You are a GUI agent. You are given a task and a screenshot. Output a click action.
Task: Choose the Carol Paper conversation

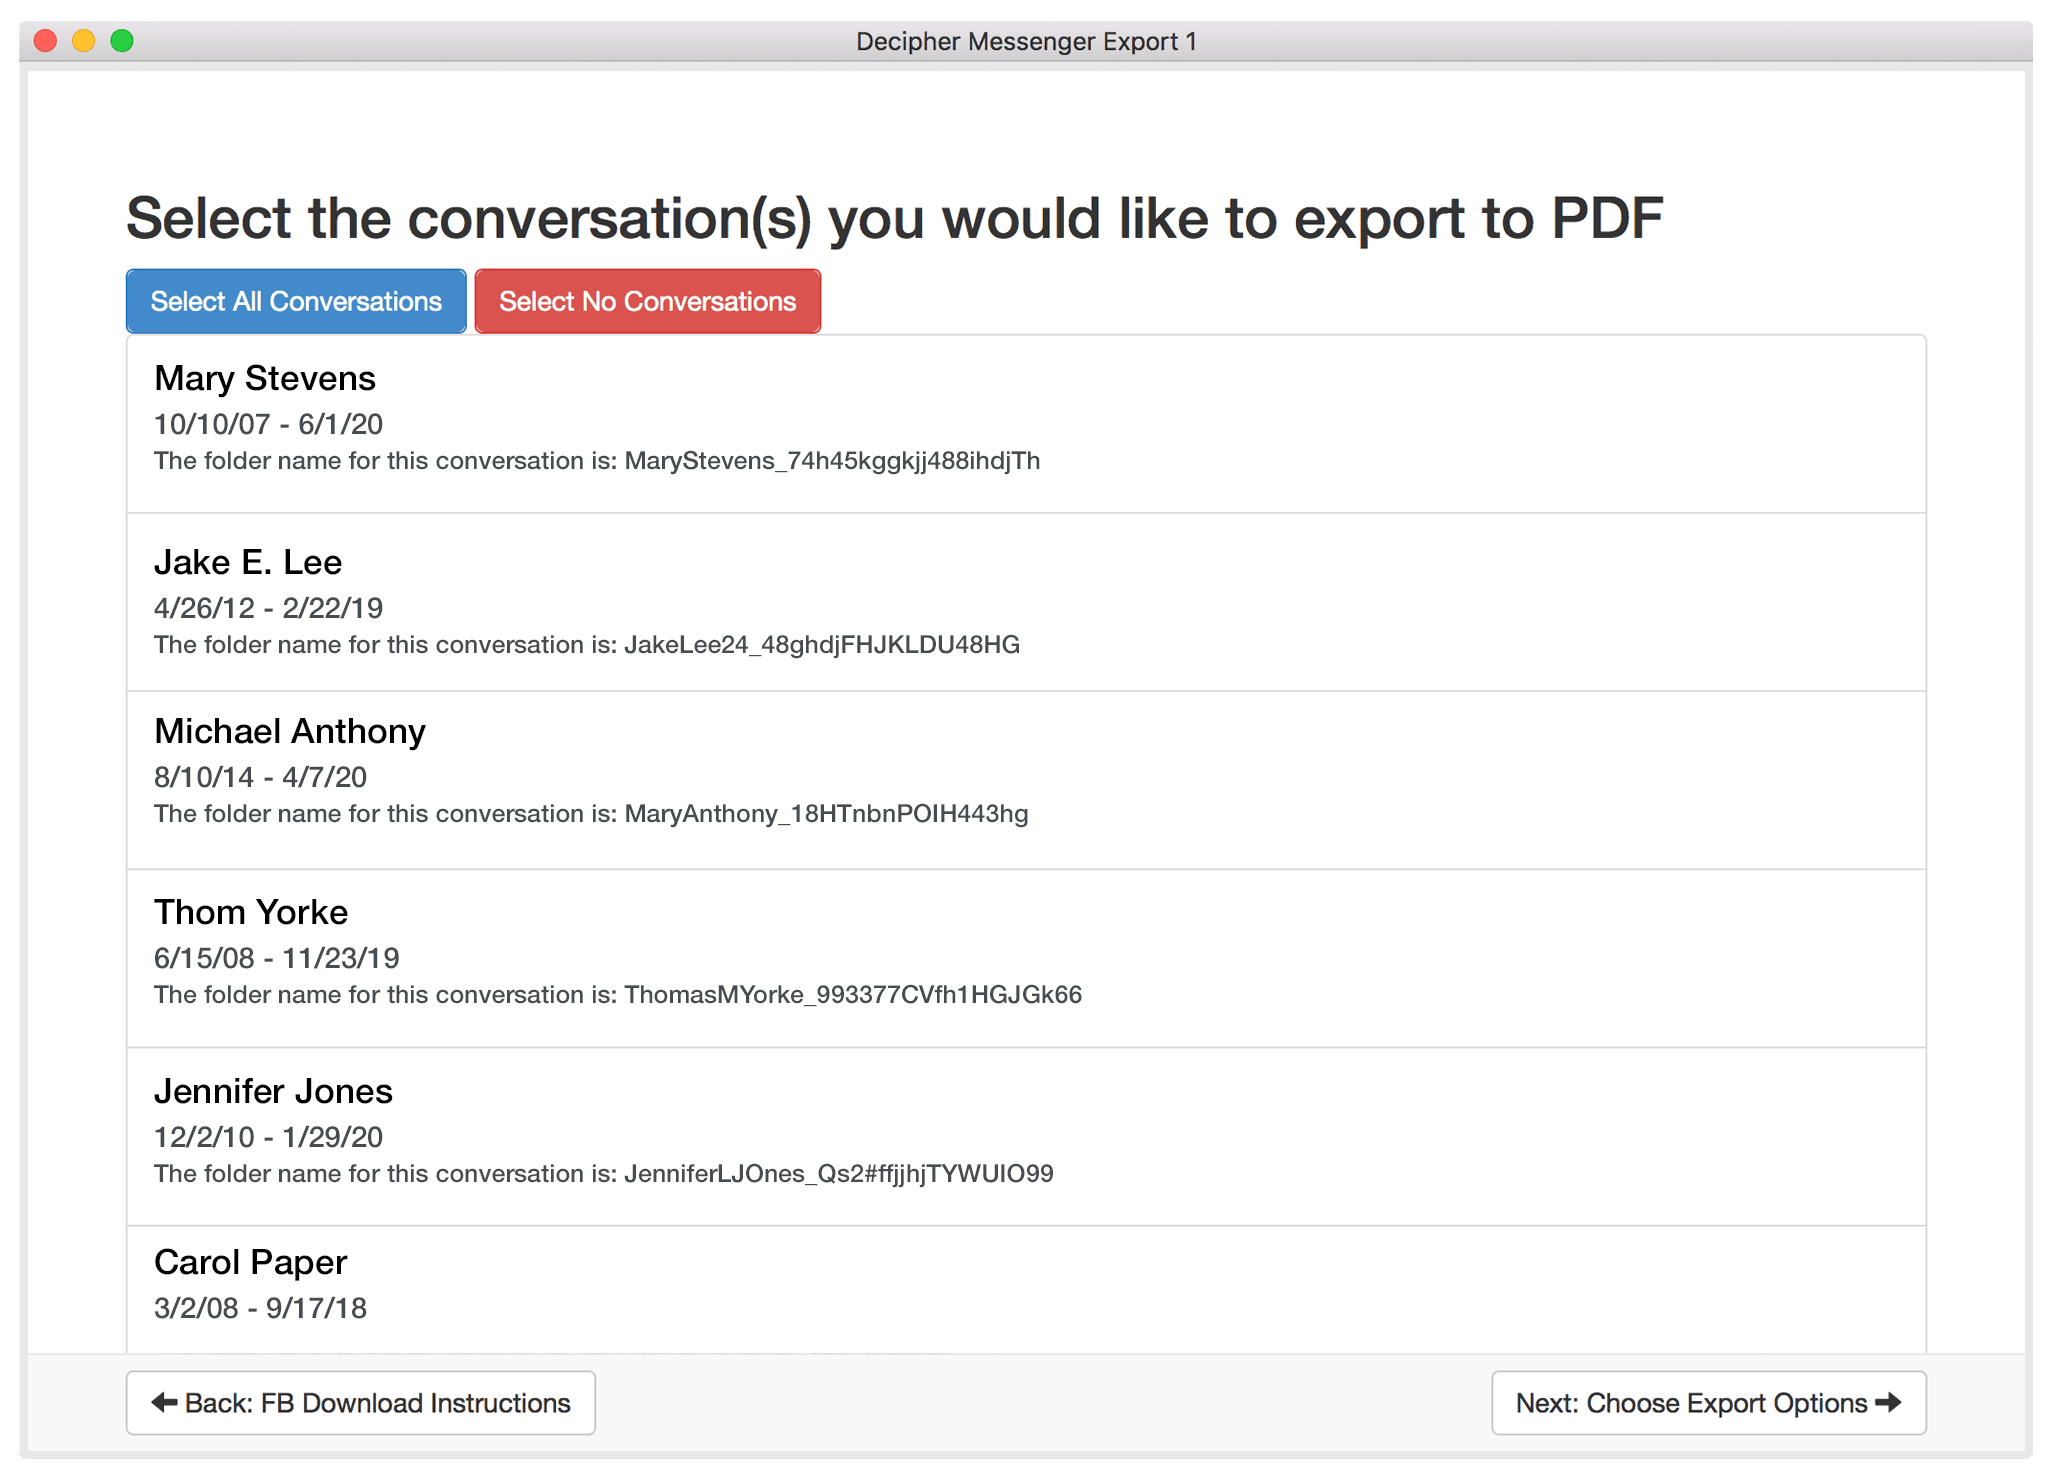click(1026, 1290)
